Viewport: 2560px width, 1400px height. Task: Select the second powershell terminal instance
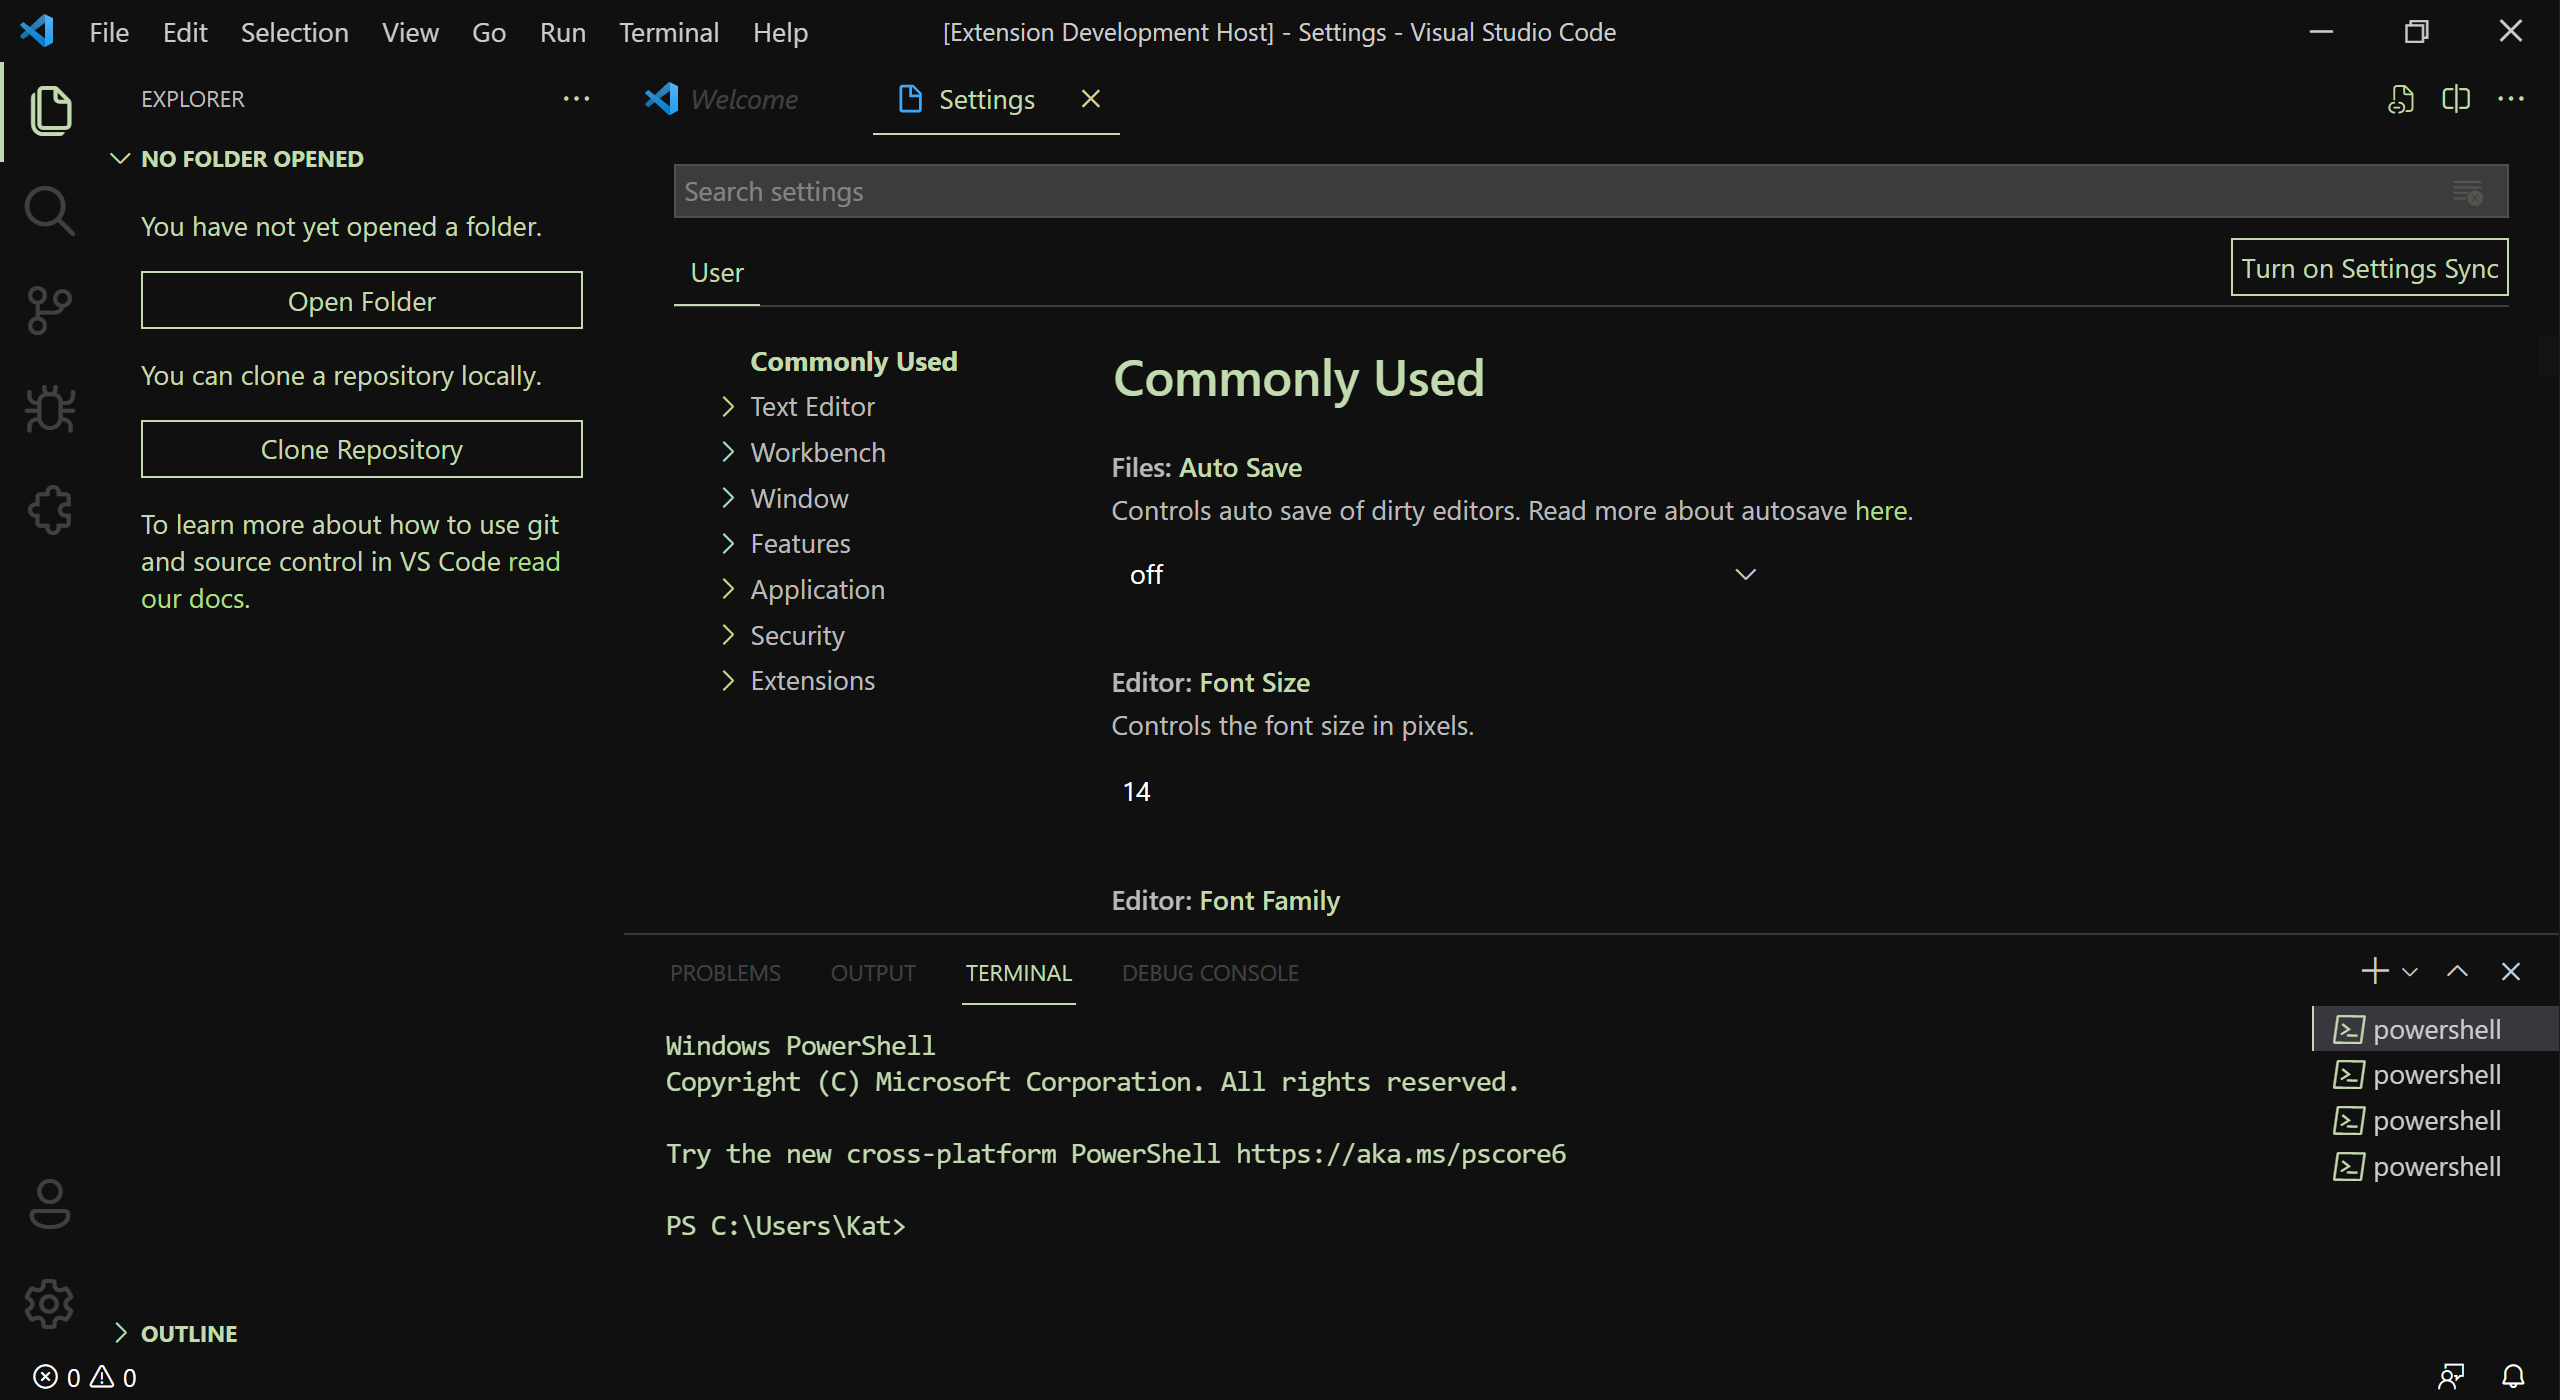pos(2435,1075)
